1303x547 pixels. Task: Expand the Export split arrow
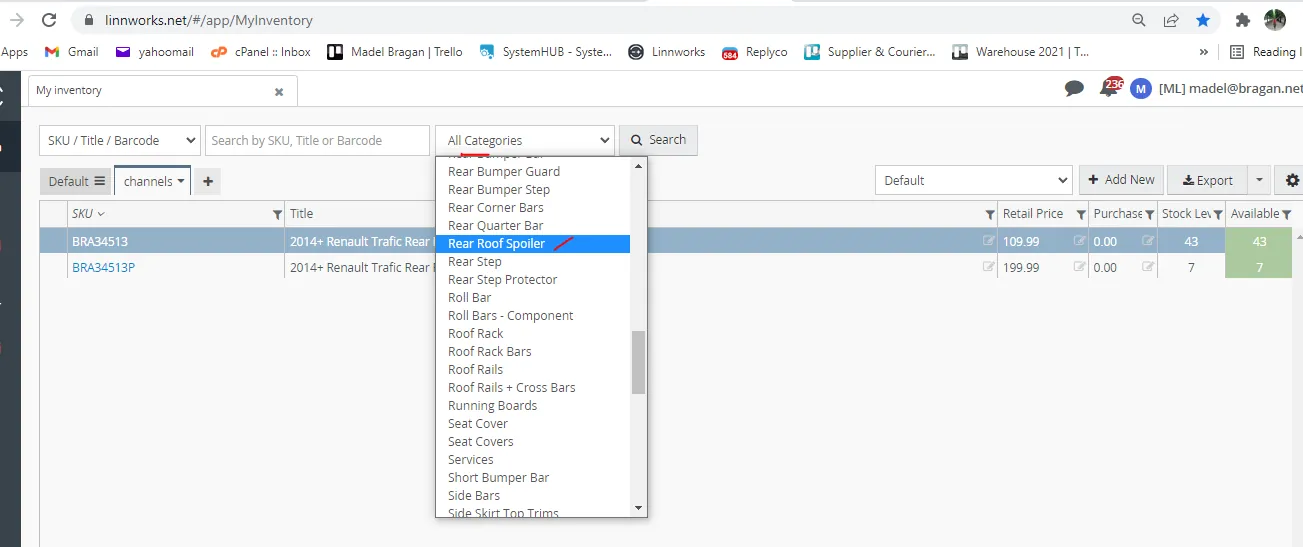(x=1260, y=180)
